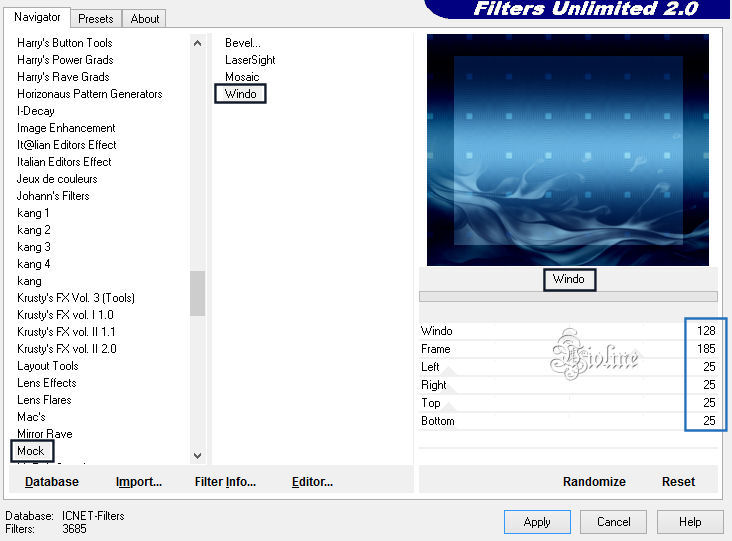Cancel the Filters Unlimited dialog
This screenshot has height=541, width=732.
tap(613, 522)
